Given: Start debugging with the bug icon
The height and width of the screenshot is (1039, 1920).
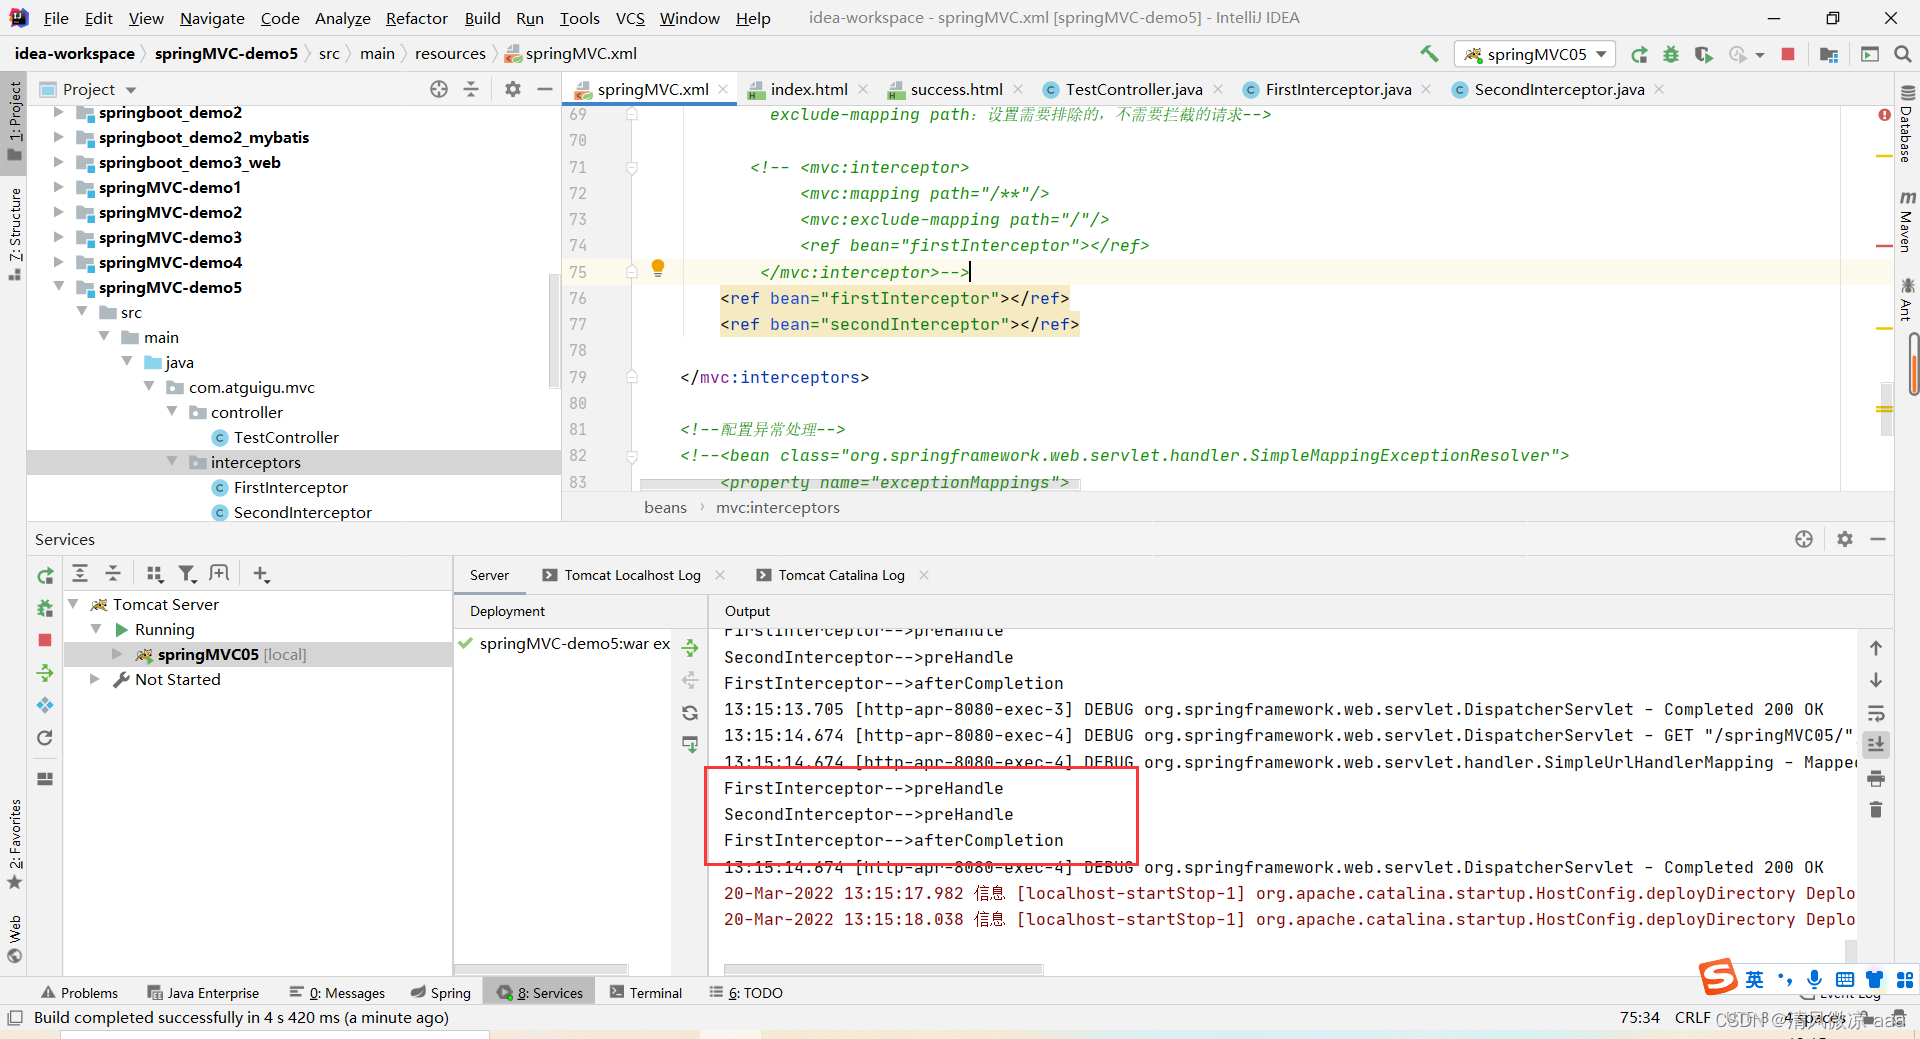Looking at the screenshot, I should point(1671,54).
